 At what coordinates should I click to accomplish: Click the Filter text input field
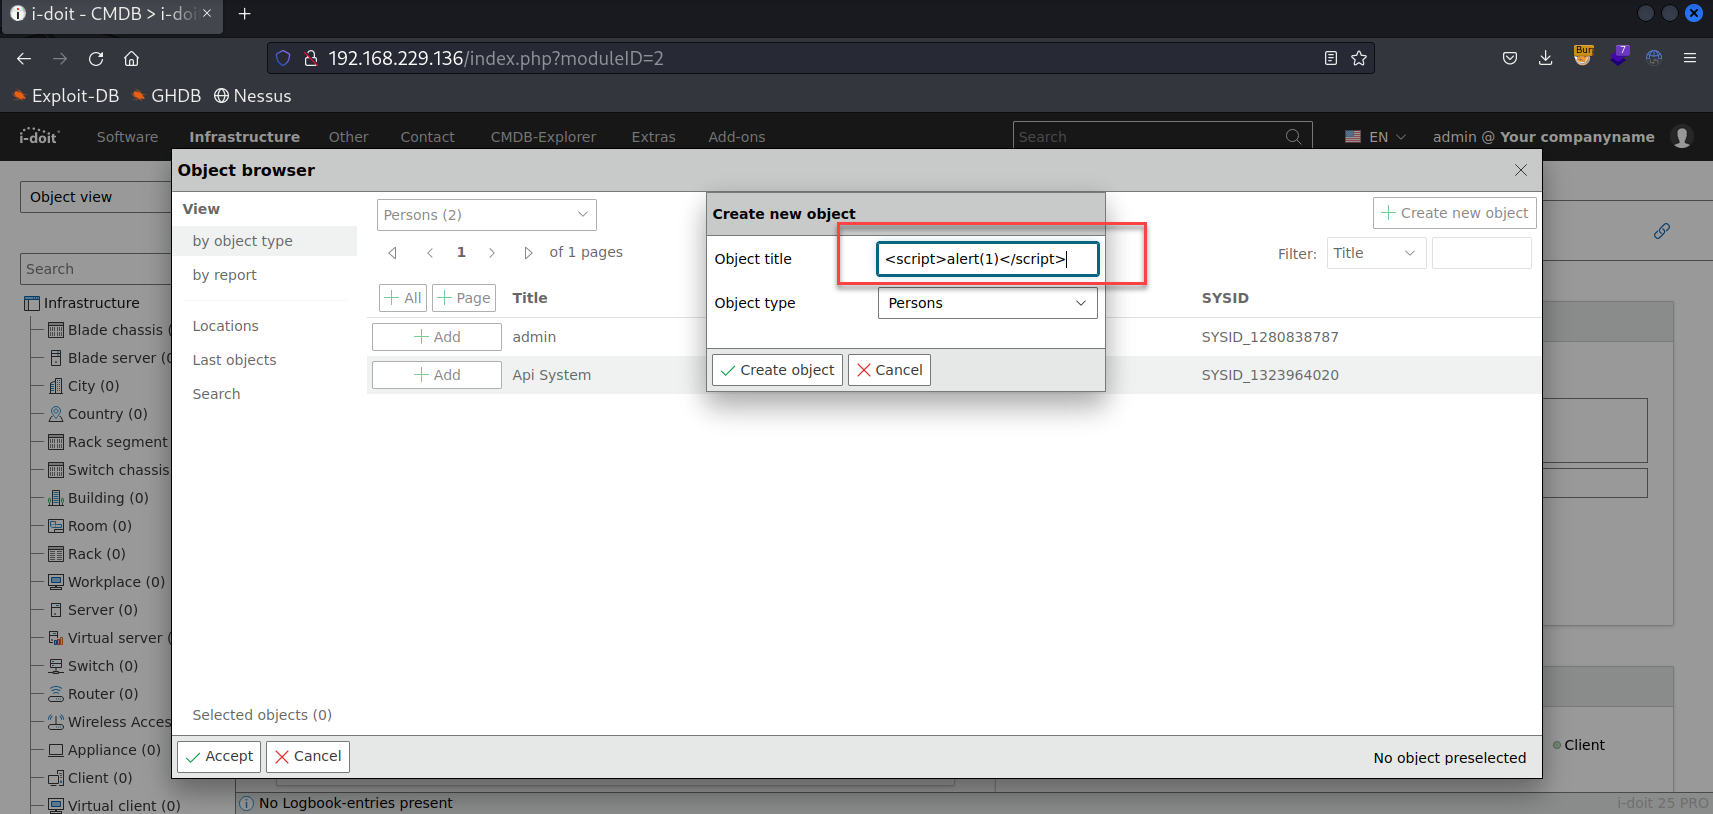[x=1482, y=253]
